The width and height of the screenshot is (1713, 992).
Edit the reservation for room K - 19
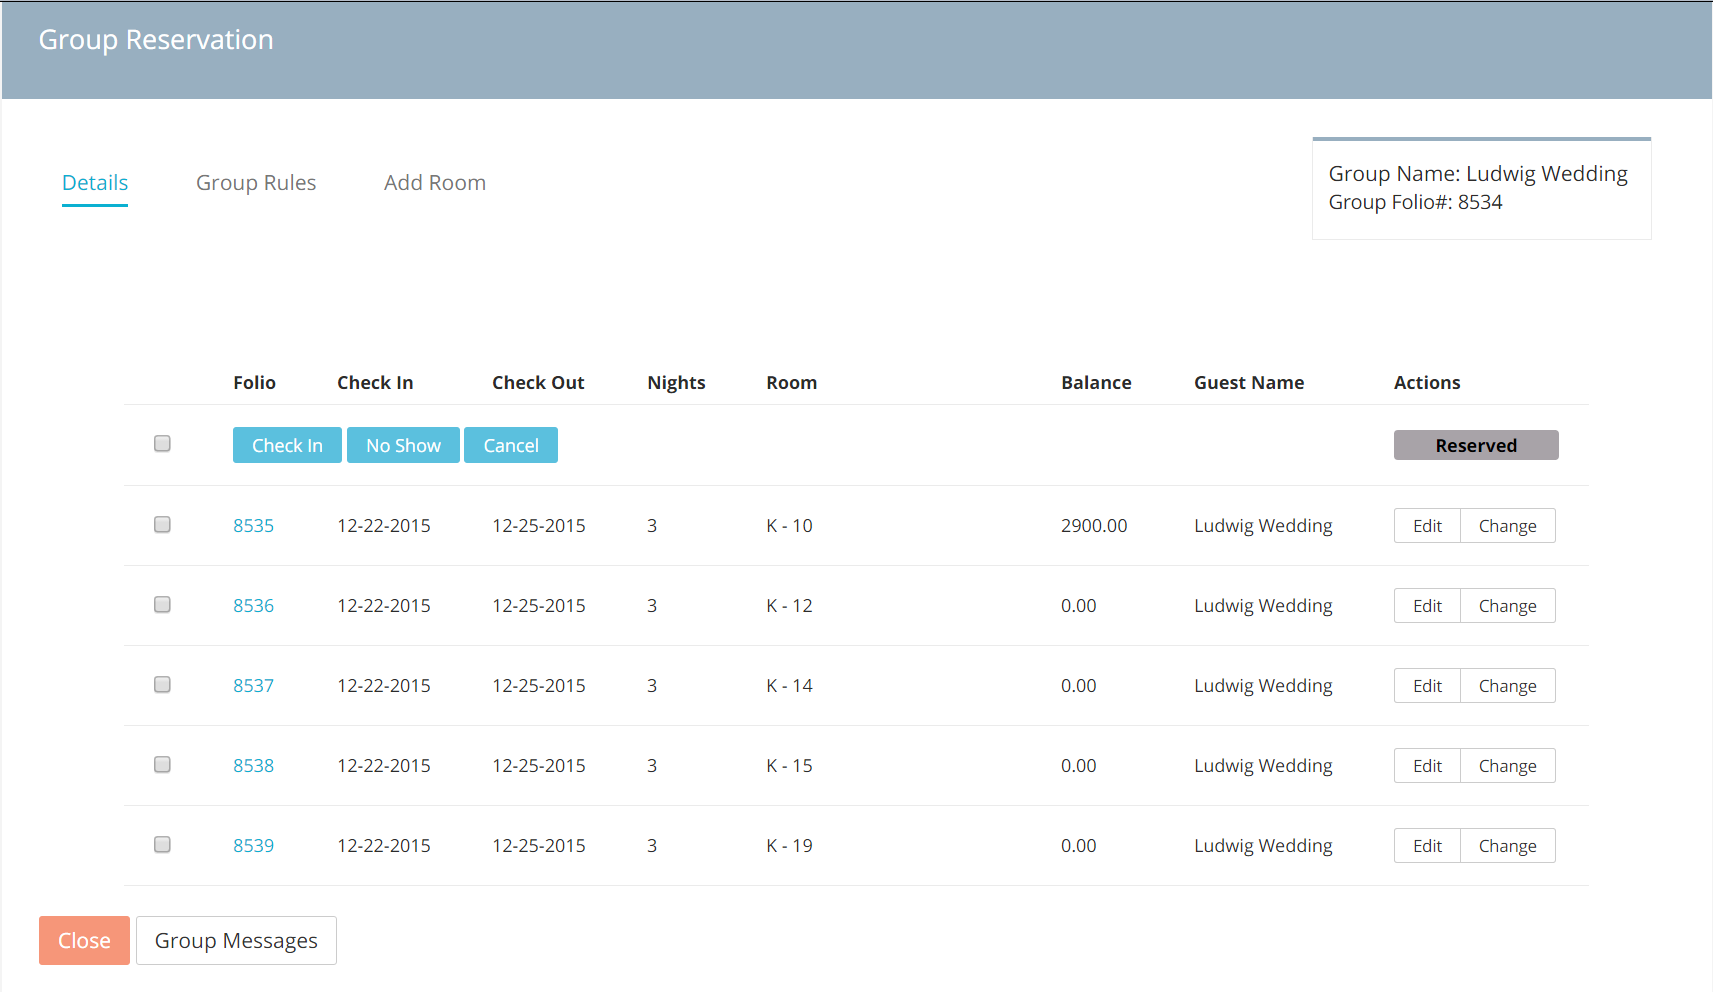click(x=1427, y=846)
